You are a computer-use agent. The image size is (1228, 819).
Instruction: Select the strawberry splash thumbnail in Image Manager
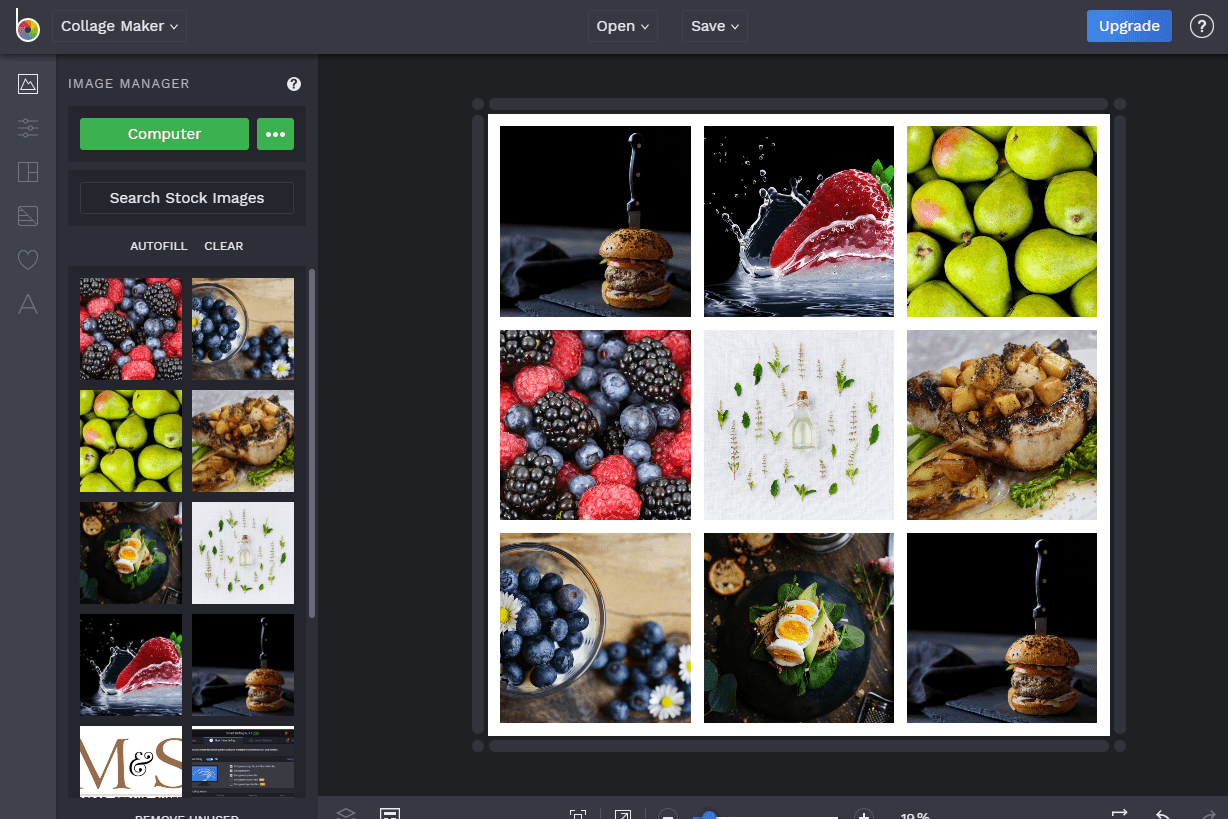coord(131,665)
